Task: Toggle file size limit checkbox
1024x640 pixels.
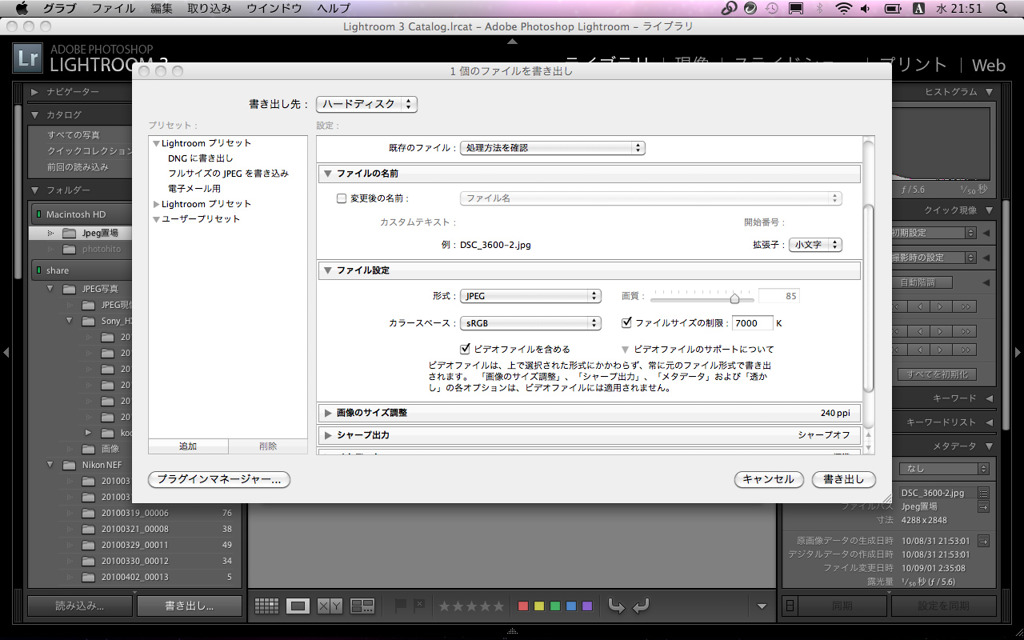Action: [627, 323]
